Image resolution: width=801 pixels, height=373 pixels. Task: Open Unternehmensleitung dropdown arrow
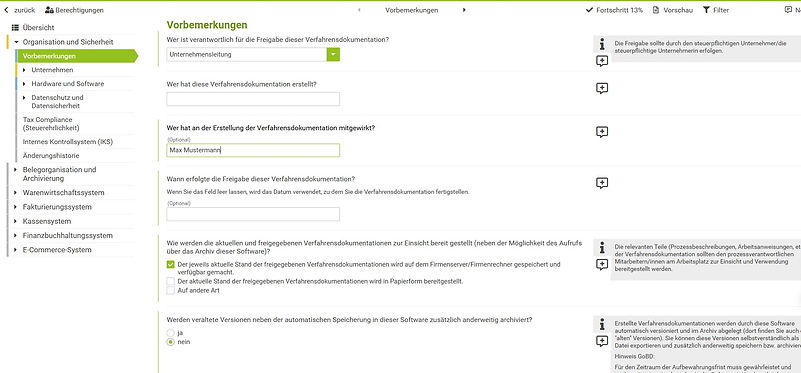tap(333, 54)
